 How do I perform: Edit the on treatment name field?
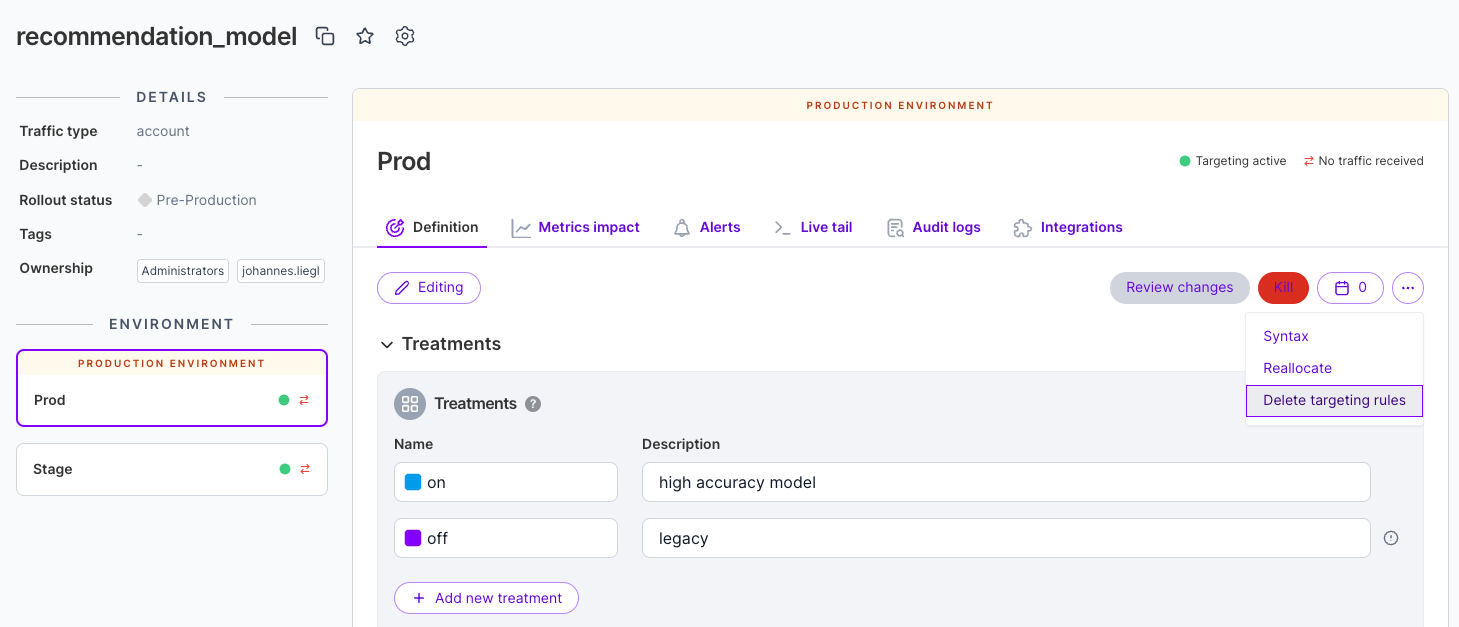[506, 482]
